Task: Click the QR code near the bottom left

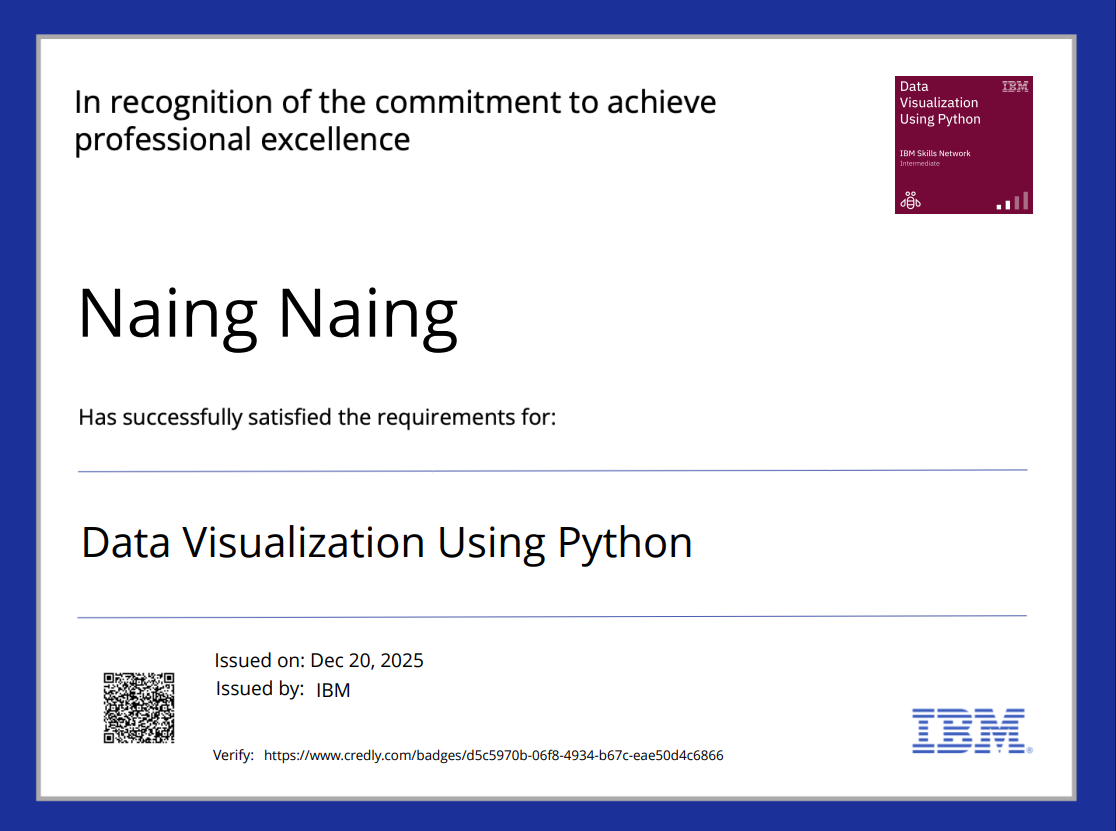Action: pyautogui.click(x=139, y=709)
